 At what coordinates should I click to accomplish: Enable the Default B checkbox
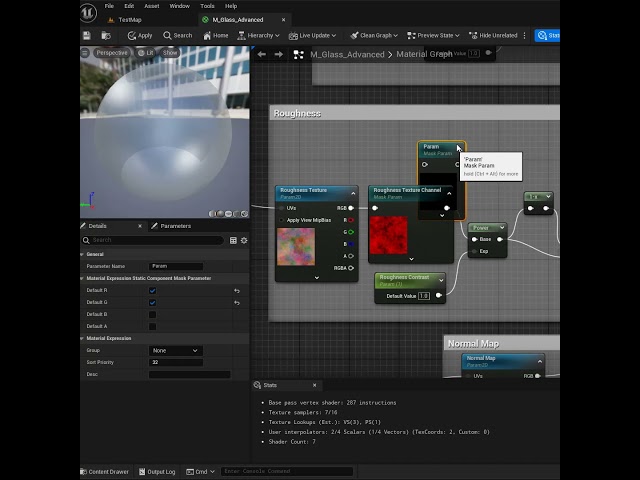(x=152, y=314)
